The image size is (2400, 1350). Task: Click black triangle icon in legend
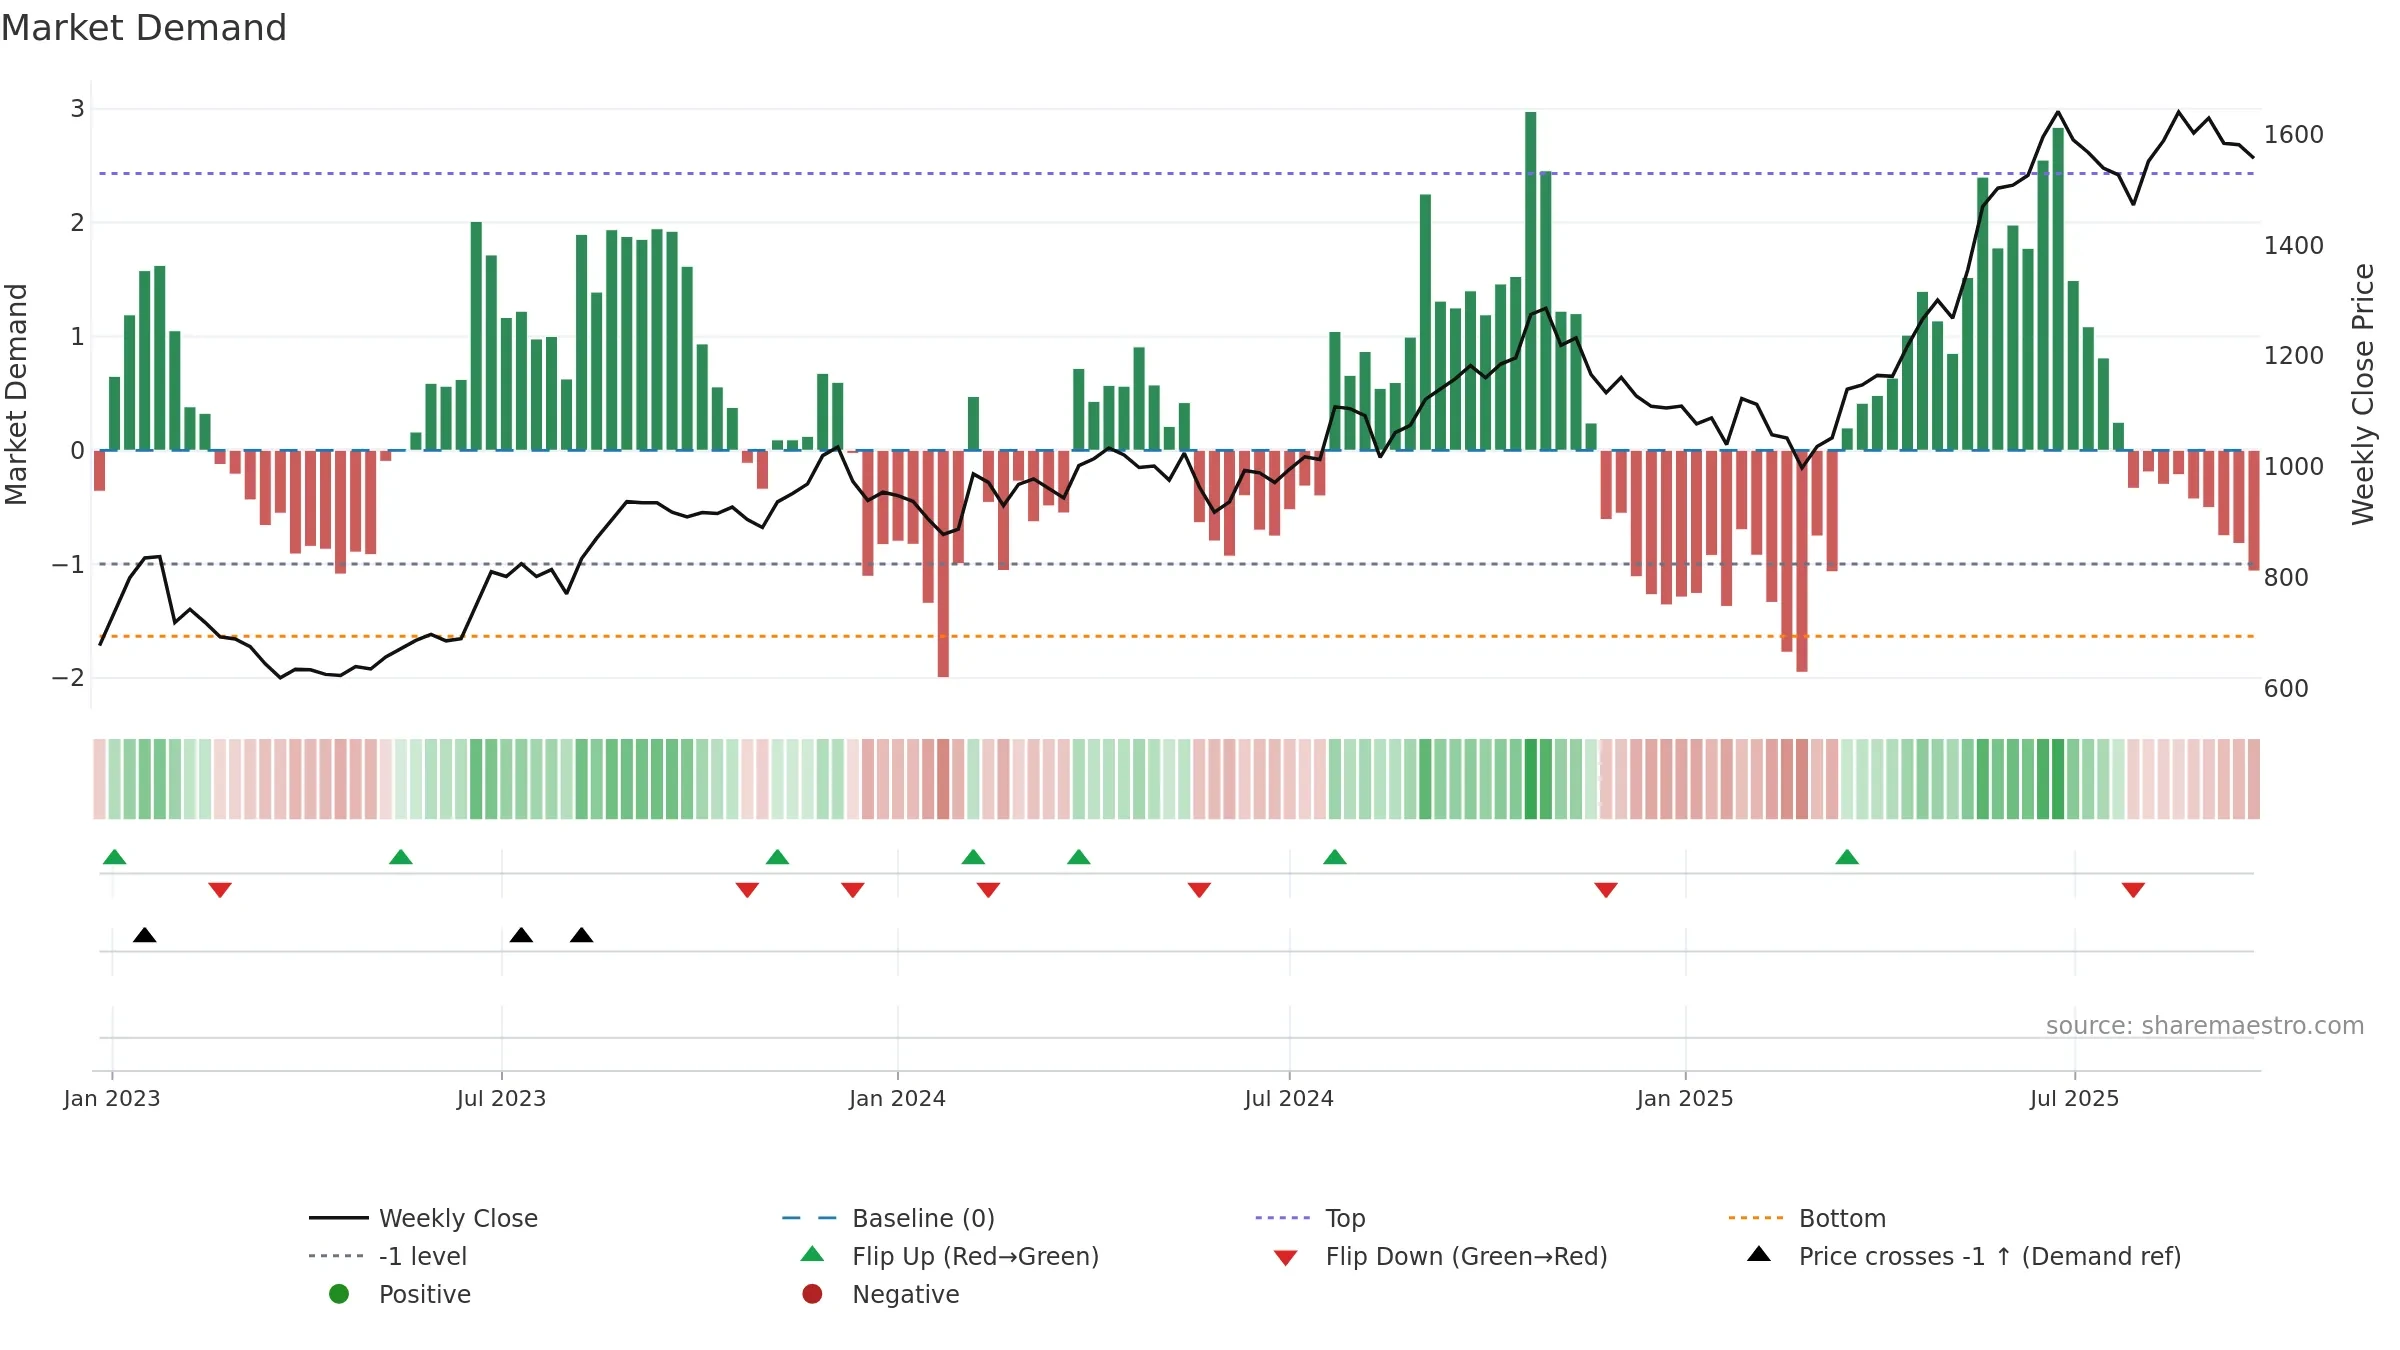tap(1759, 1254)
